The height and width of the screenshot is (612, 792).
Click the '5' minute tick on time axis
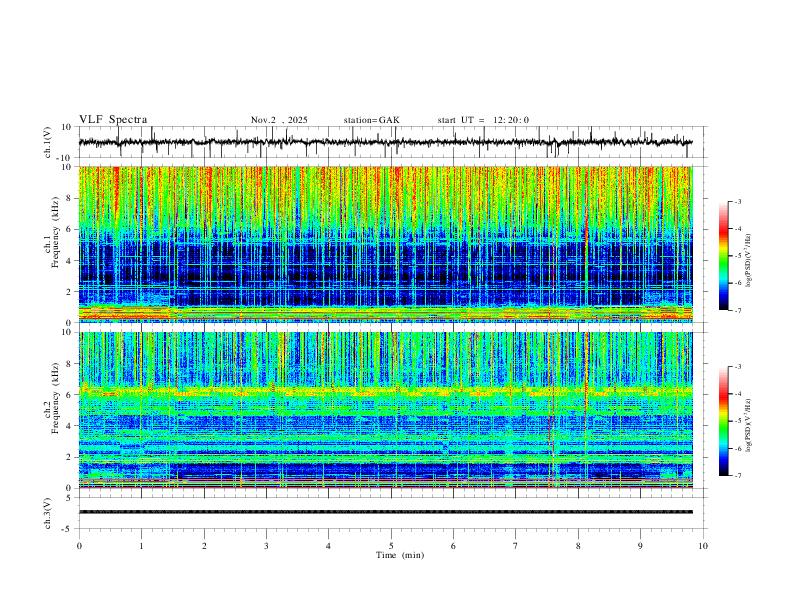(x=391, y=546)
